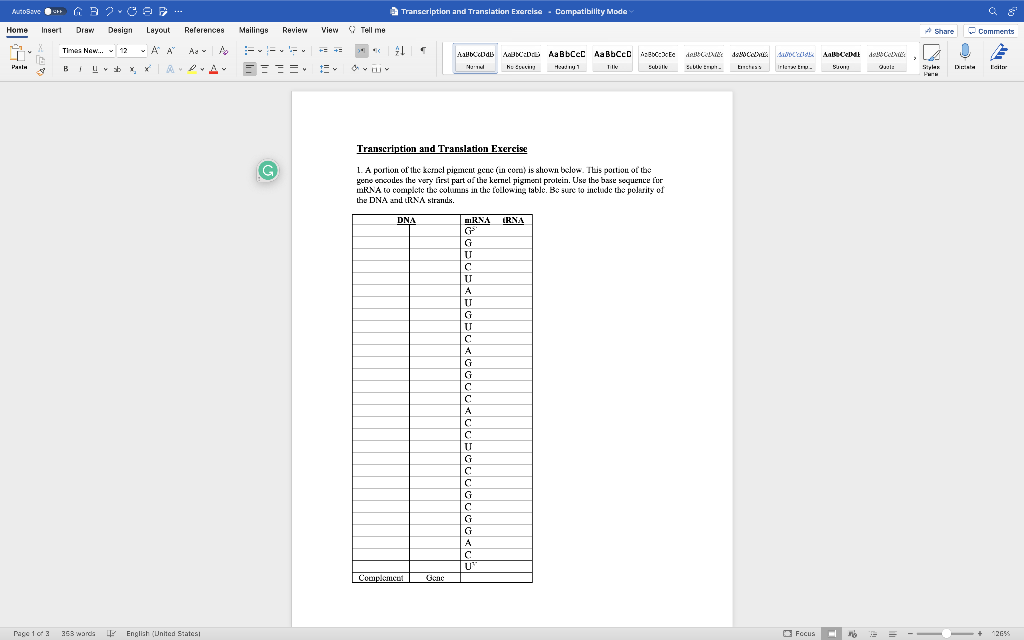Click the Undo arrow icon

pyautogui.click(x=109, y=12)
